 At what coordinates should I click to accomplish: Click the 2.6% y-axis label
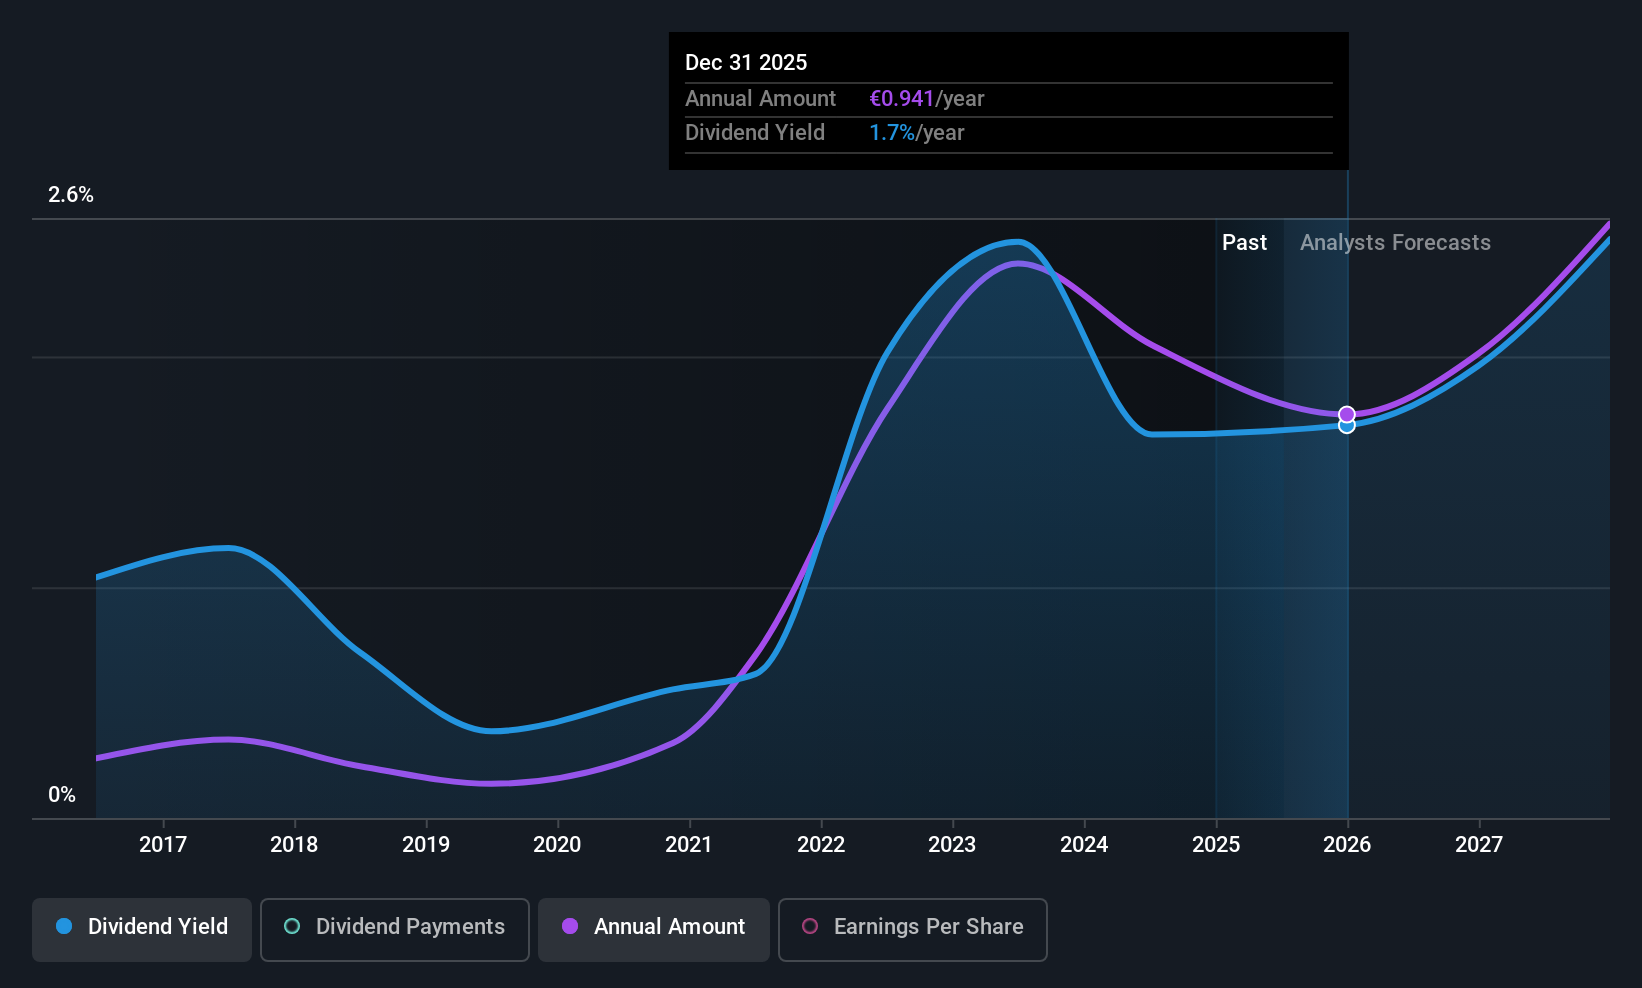(71, 195)
